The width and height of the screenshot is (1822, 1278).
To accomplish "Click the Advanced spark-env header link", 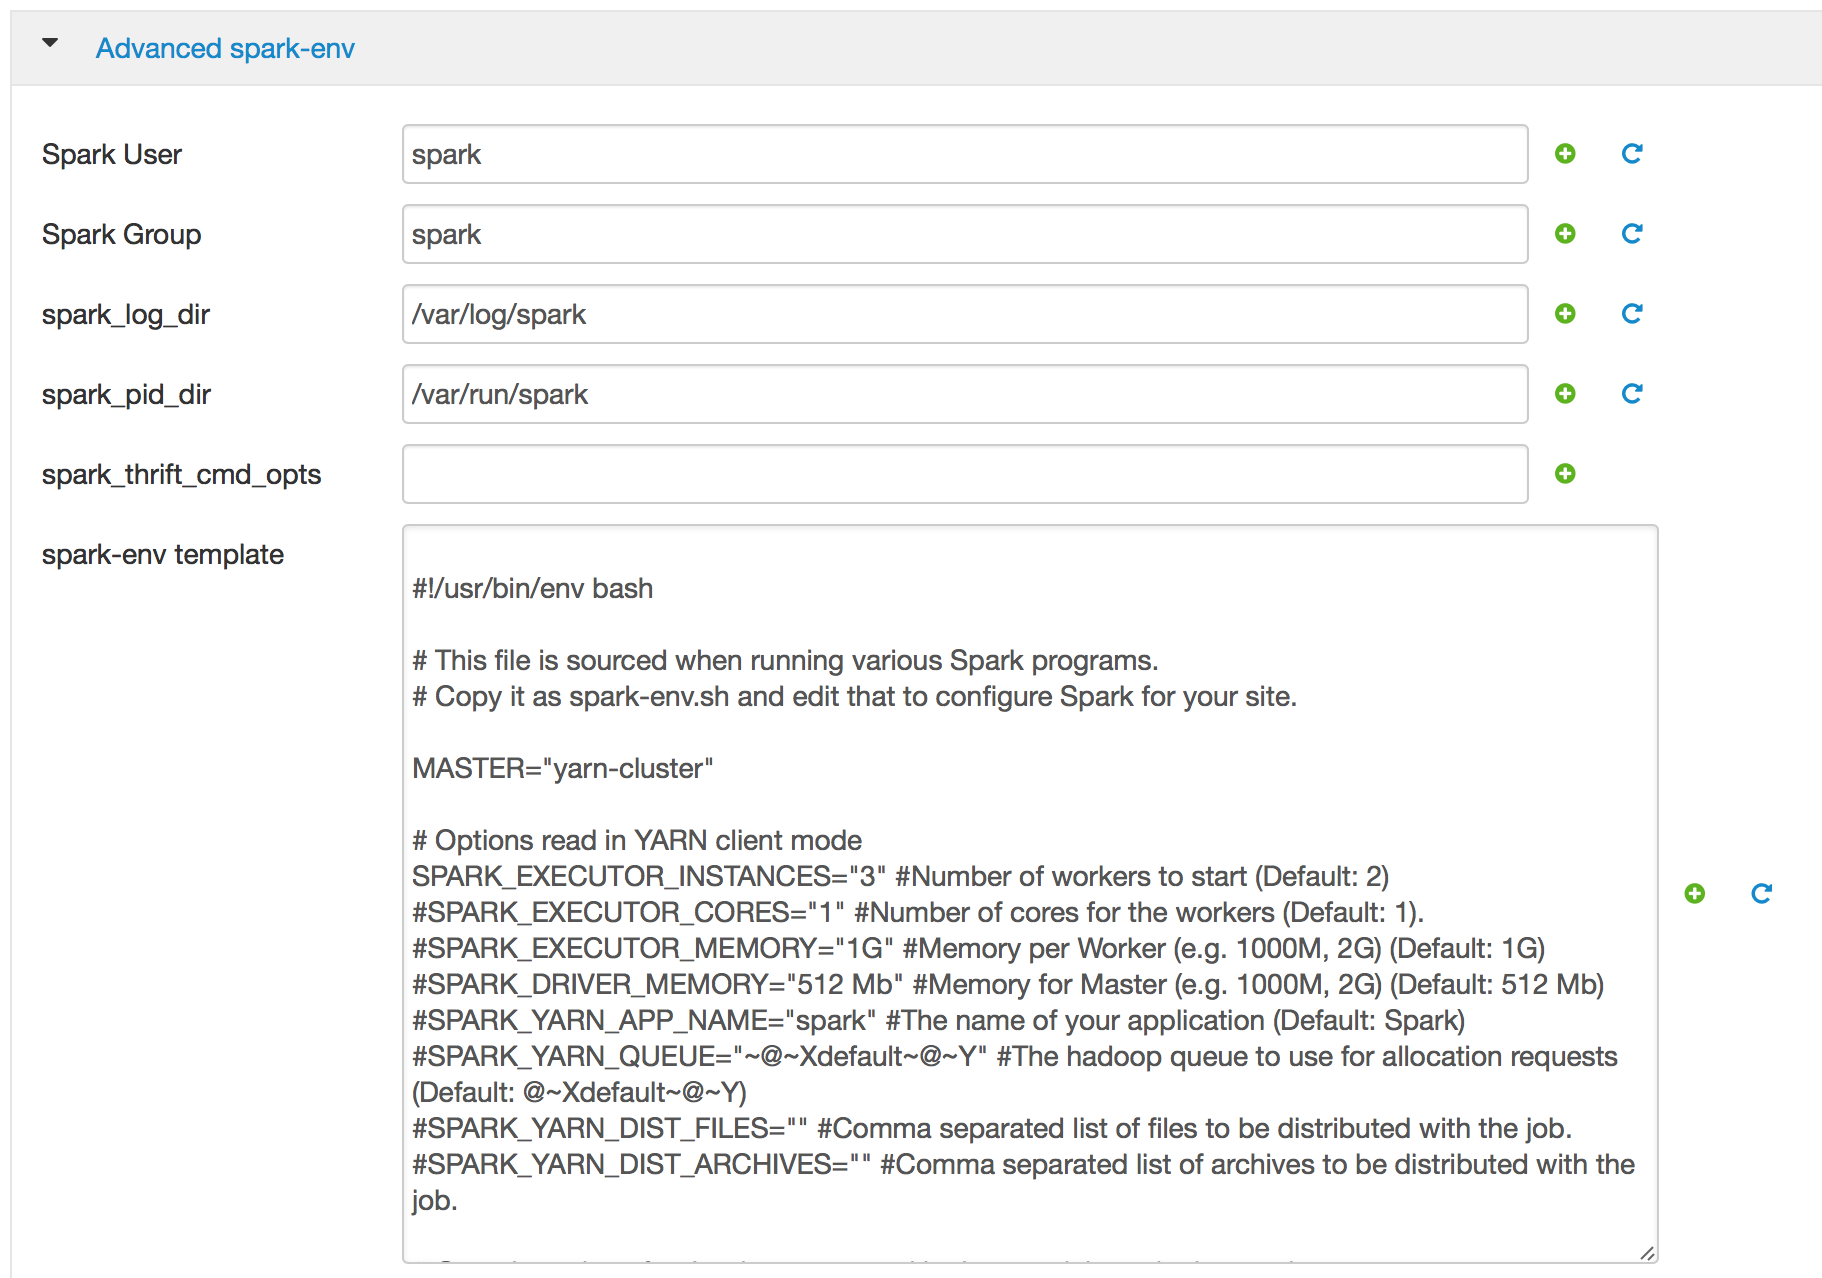I will pos(225,48).
